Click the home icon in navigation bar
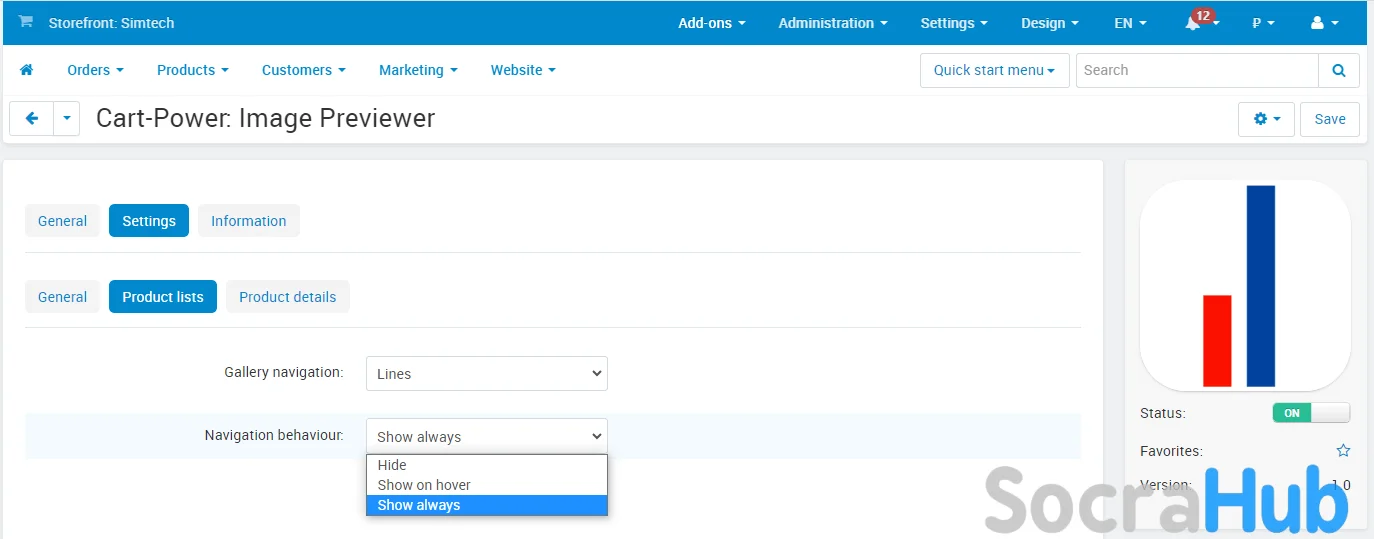The height and width of the screenshot is (539, 1374). point(27,70)
